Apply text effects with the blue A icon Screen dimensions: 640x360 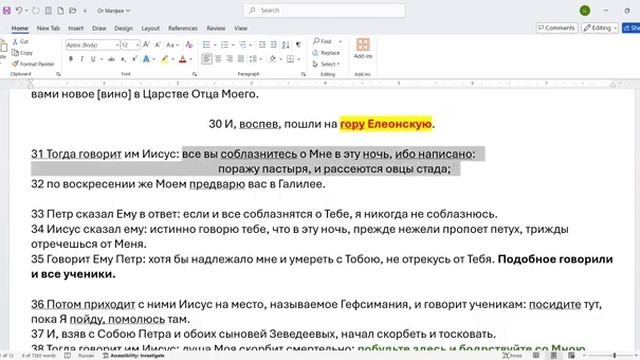coord(146,59)
